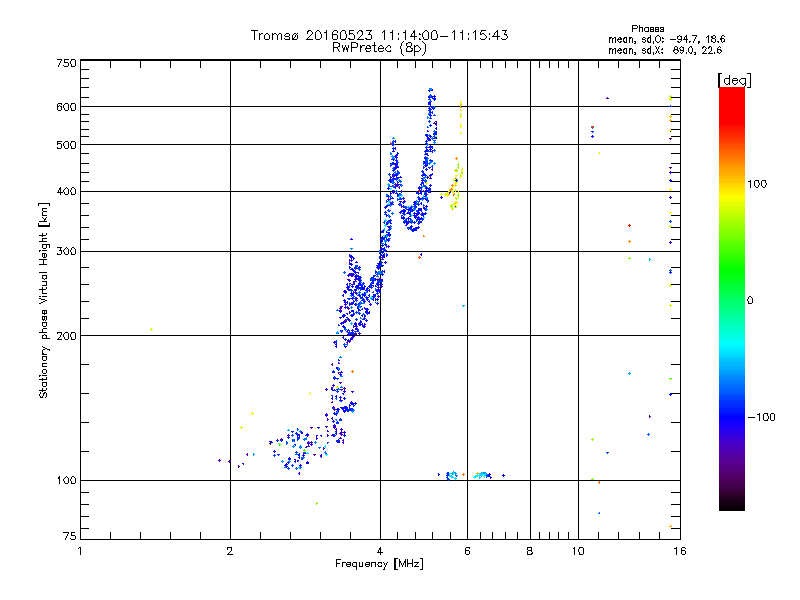Screen dimensions: 800x600
Task: Click the x-axis '1' tick label
Action: point(80,551)
